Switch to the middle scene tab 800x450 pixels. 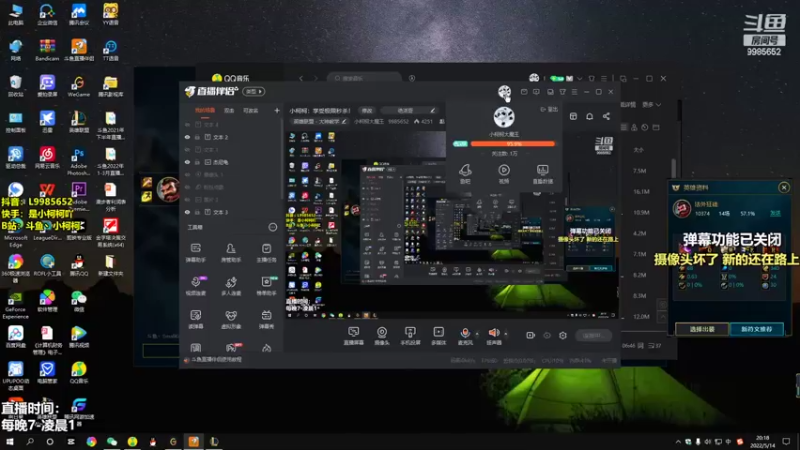(230, 111)
